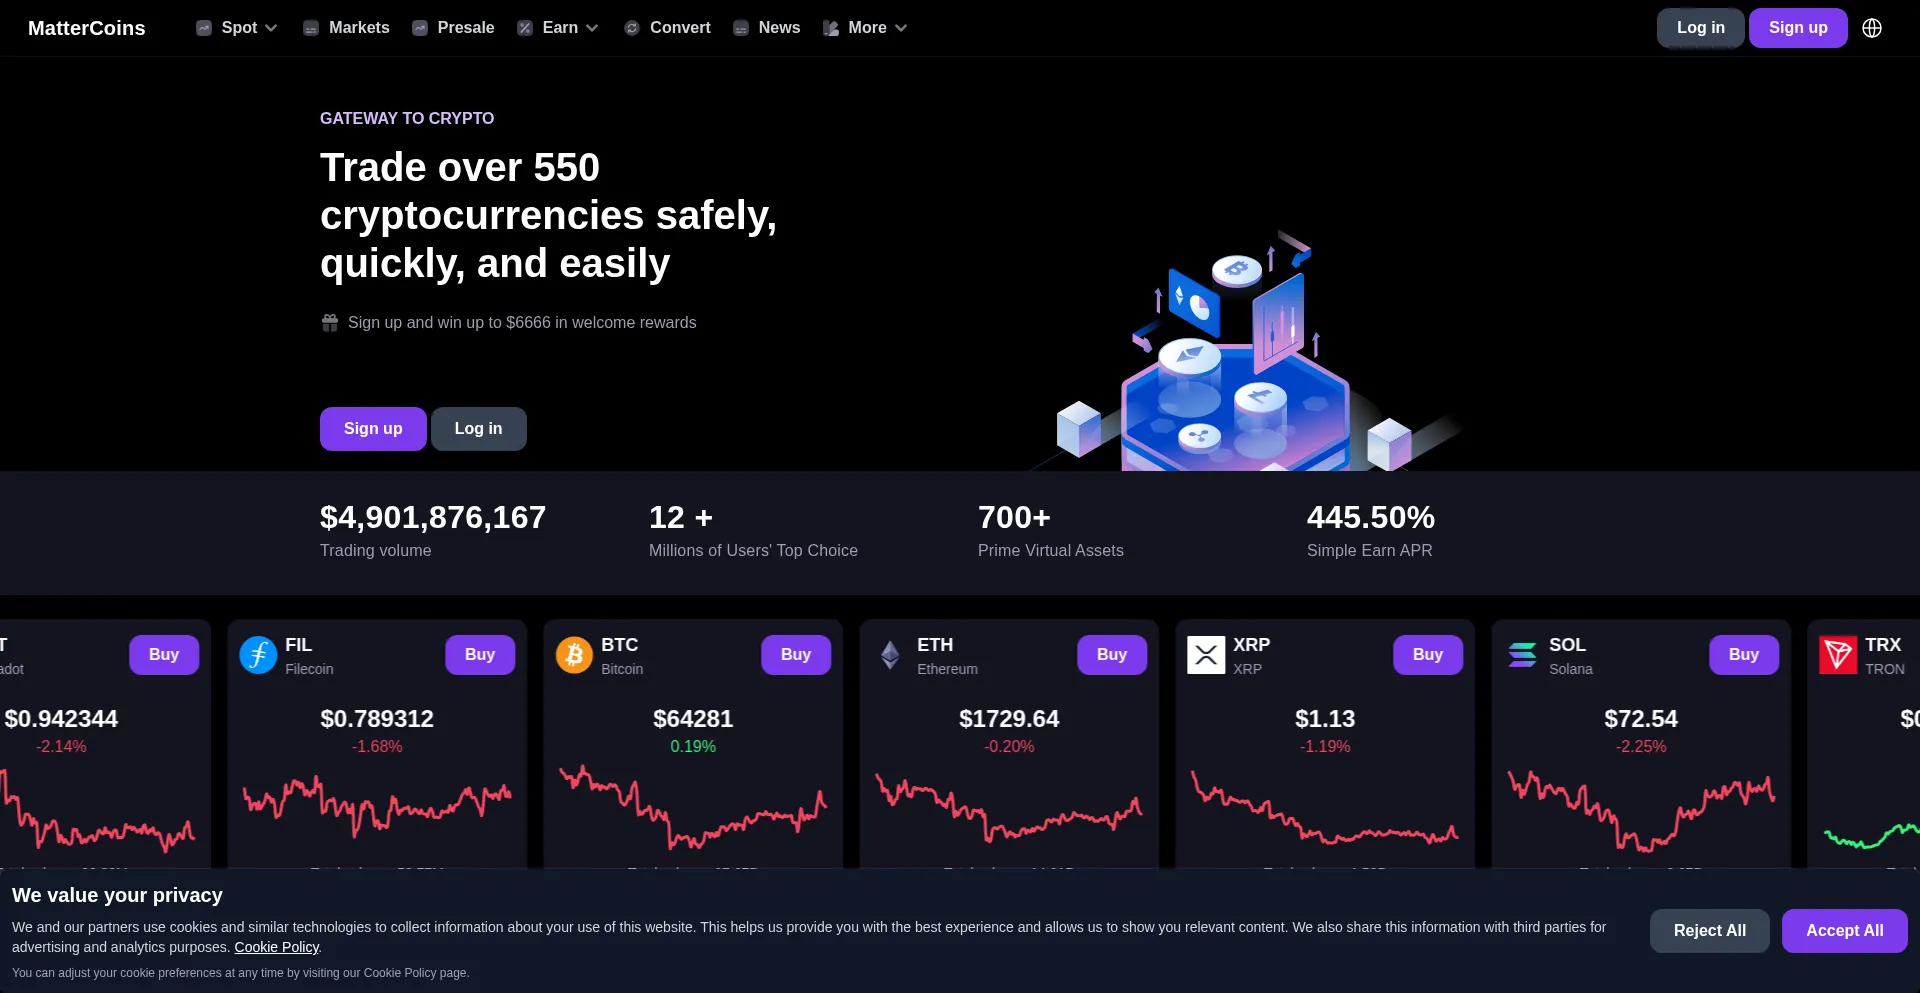This screenshot has width=1920, height=993.
Task: Click the hero Sign up button
Action: [373, 429]
